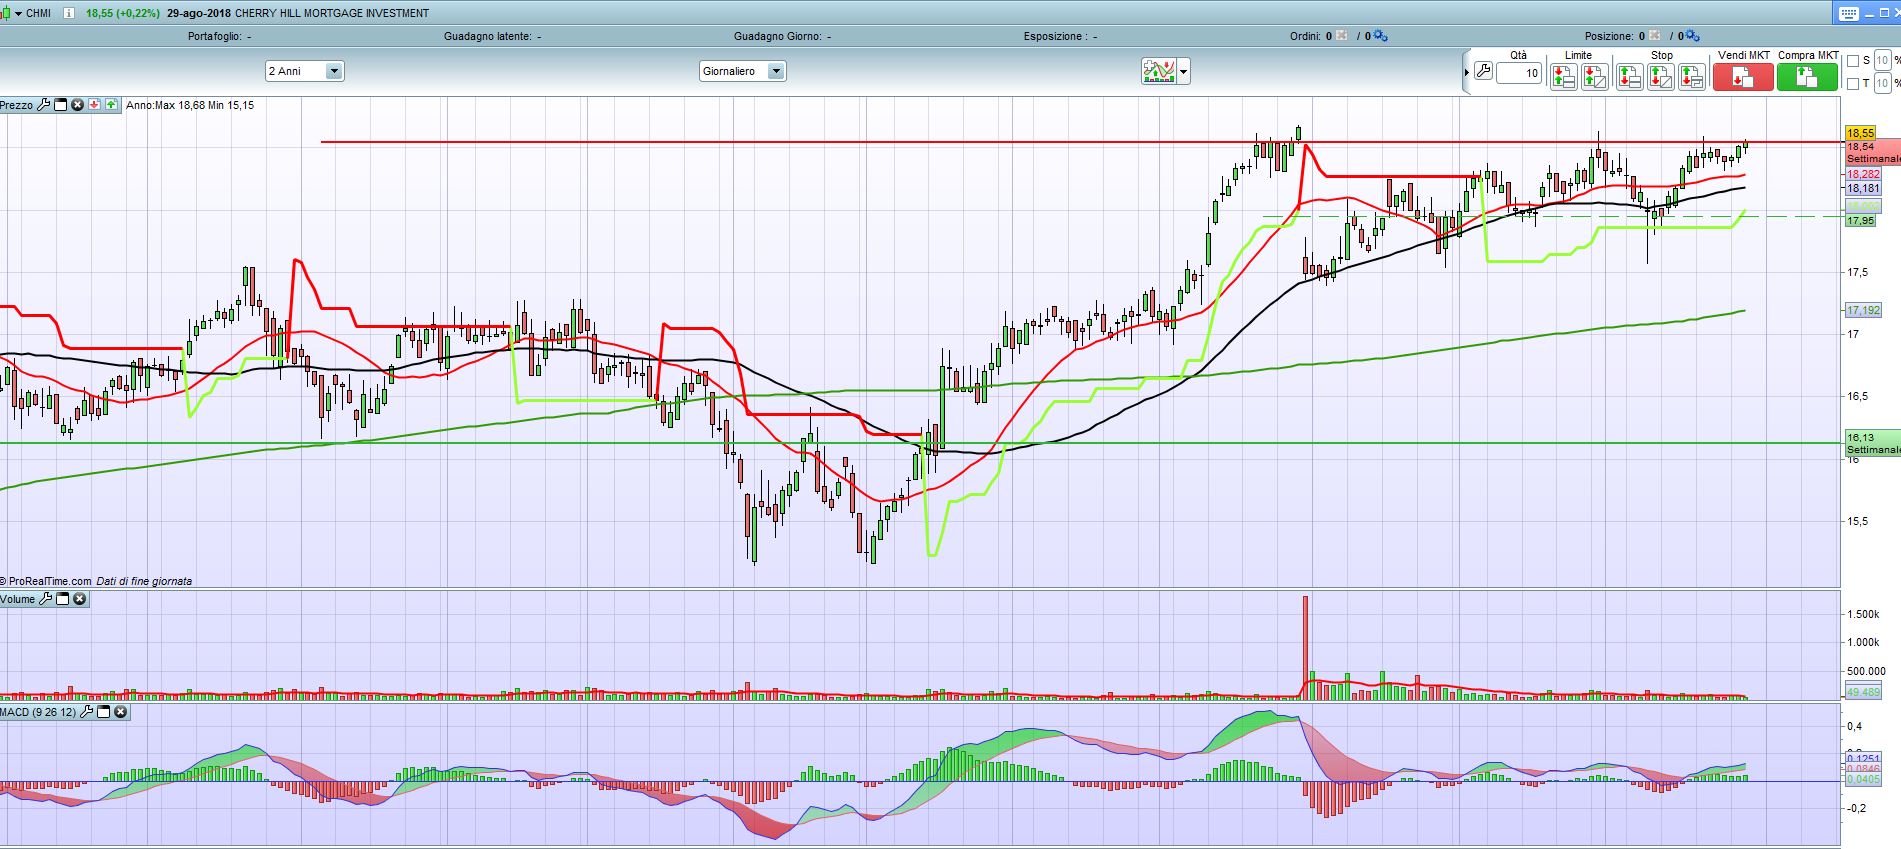The image size is (1901, 849).
Task: Maximize the Volume panel
Action: point(62,599)
